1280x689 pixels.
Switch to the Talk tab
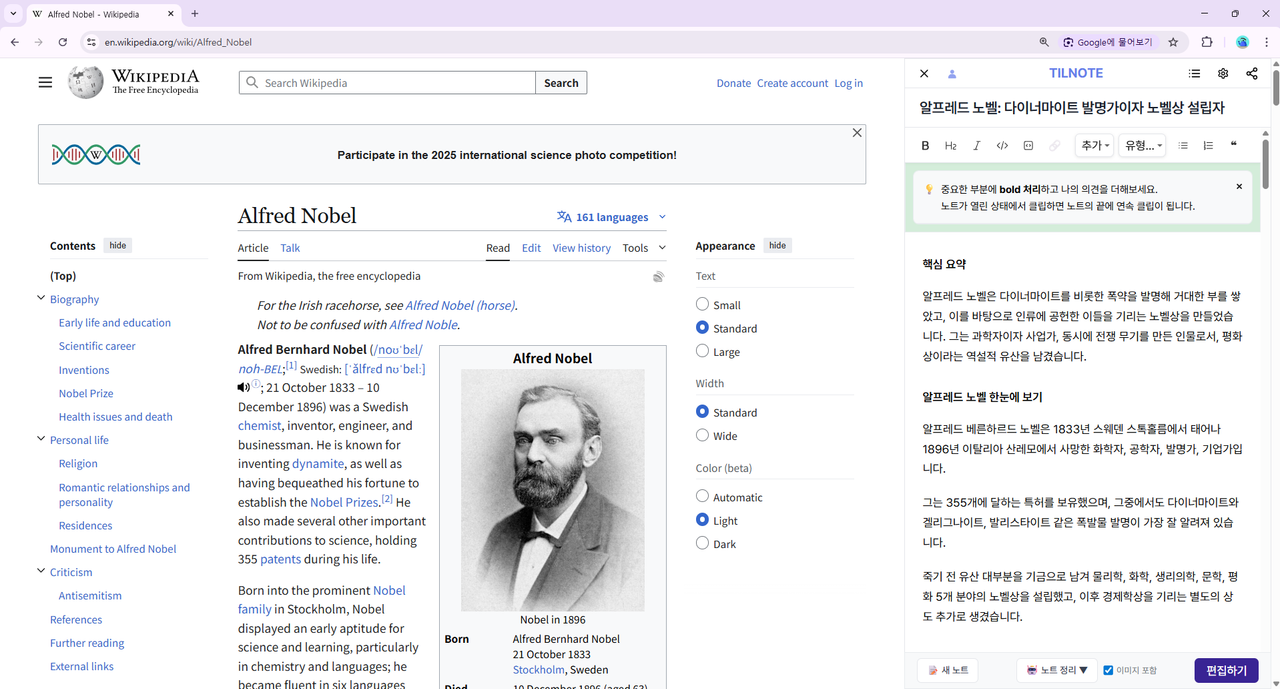pos(290,248)
